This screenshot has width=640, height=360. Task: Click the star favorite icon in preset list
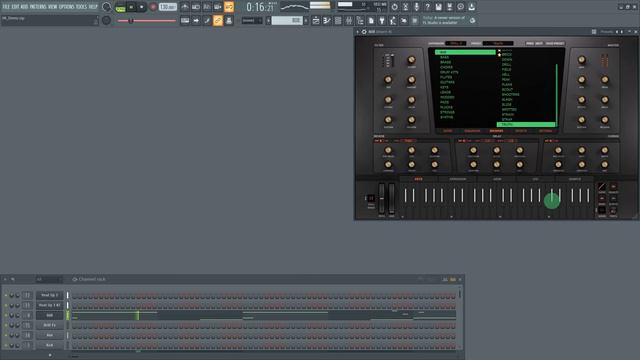click(499, 55)
